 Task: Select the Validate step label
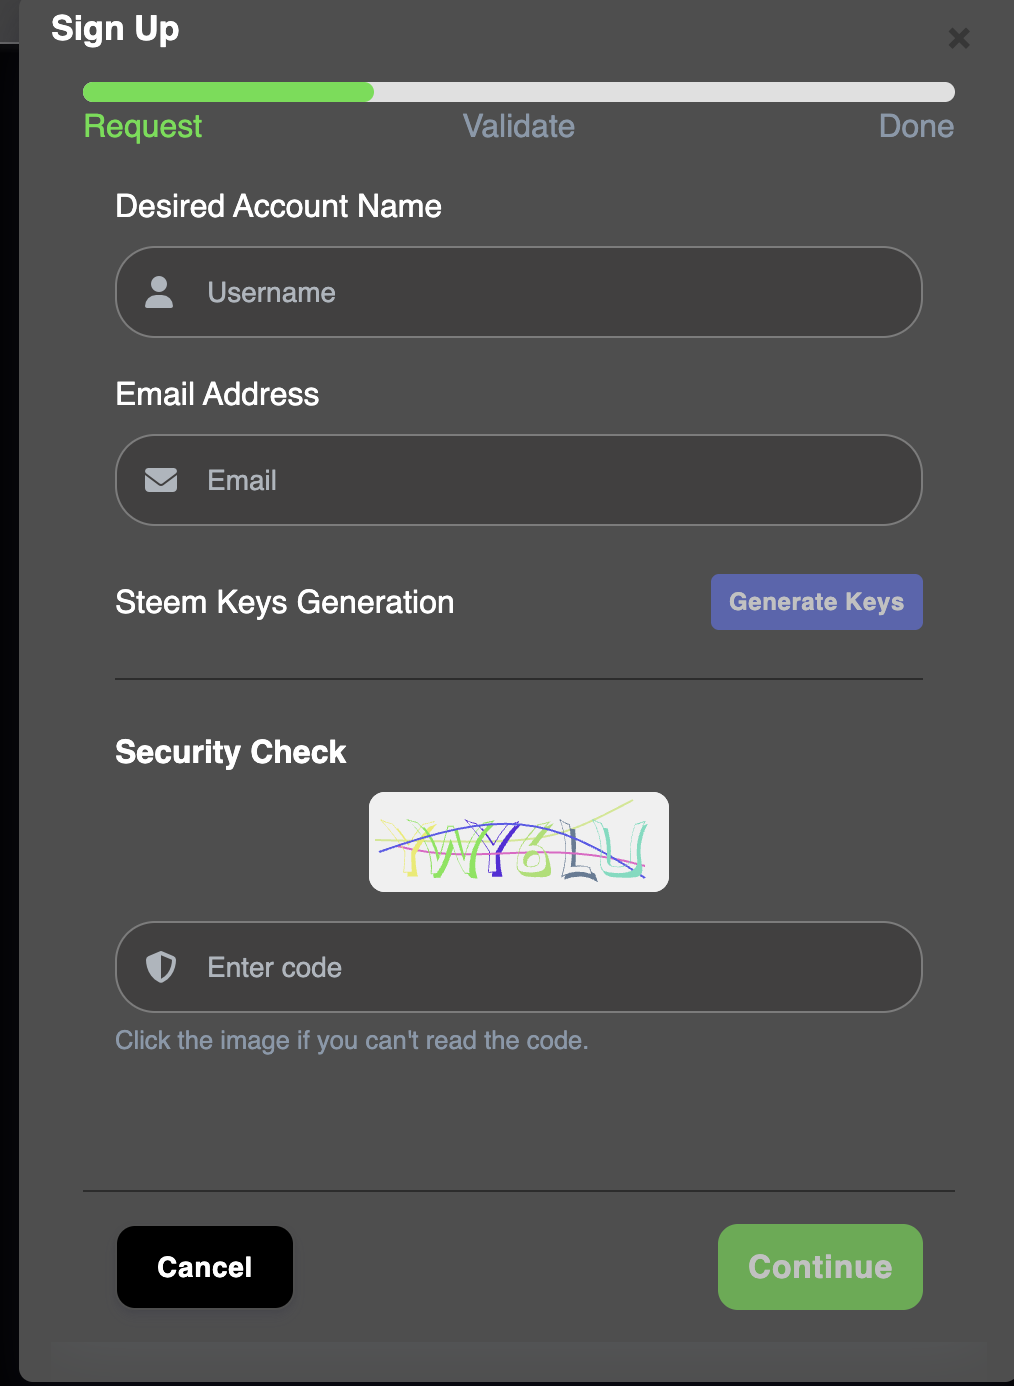[518, 126]
